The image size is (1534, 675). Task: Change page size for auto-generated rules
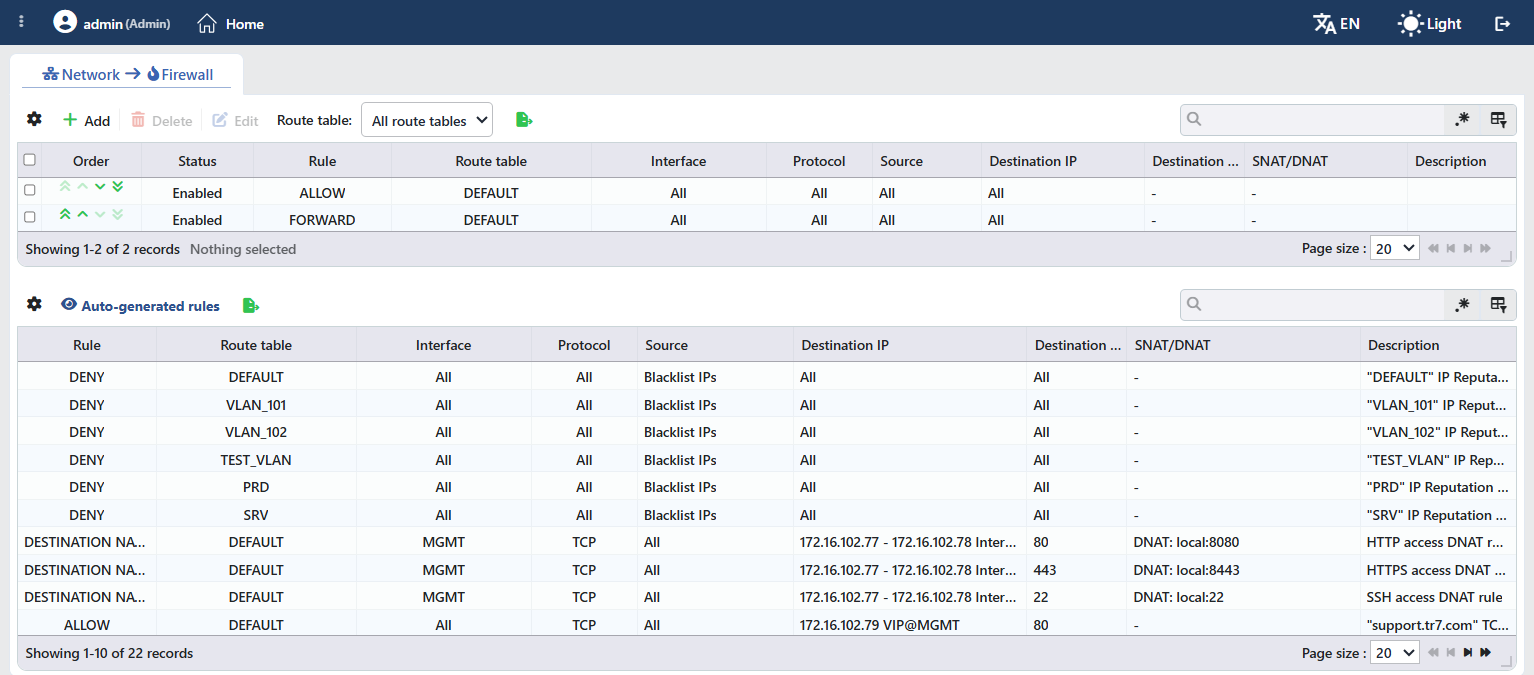pyautogui.click(x=1395, y=652)
